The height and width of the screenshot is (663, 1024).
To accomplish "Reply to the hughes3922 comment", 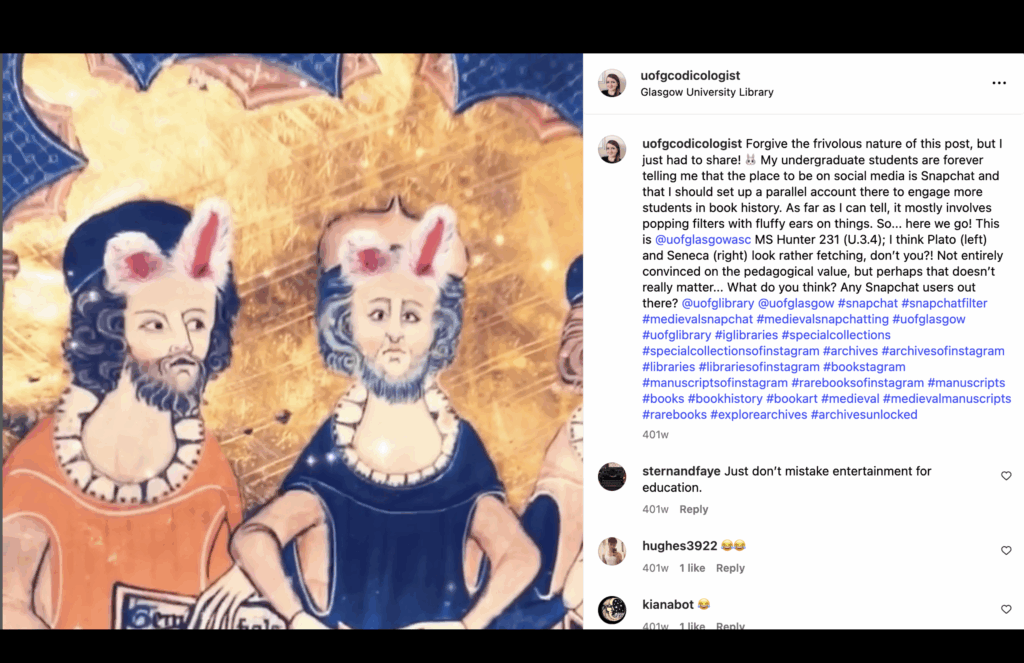I will click(730, 568).
